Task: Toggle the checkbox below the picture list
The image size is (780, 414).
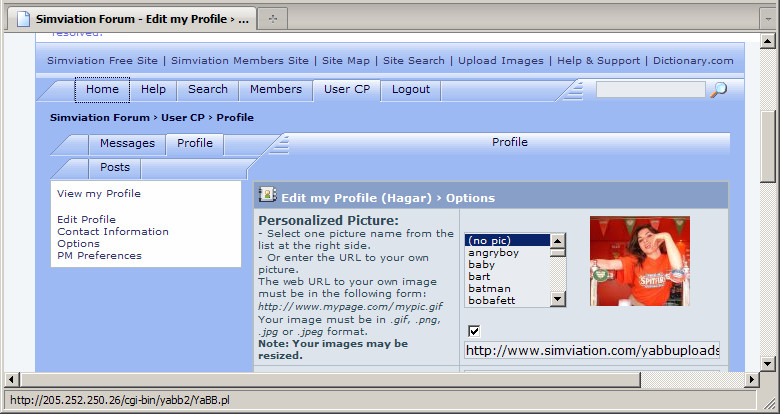Action: coord(474,331)
